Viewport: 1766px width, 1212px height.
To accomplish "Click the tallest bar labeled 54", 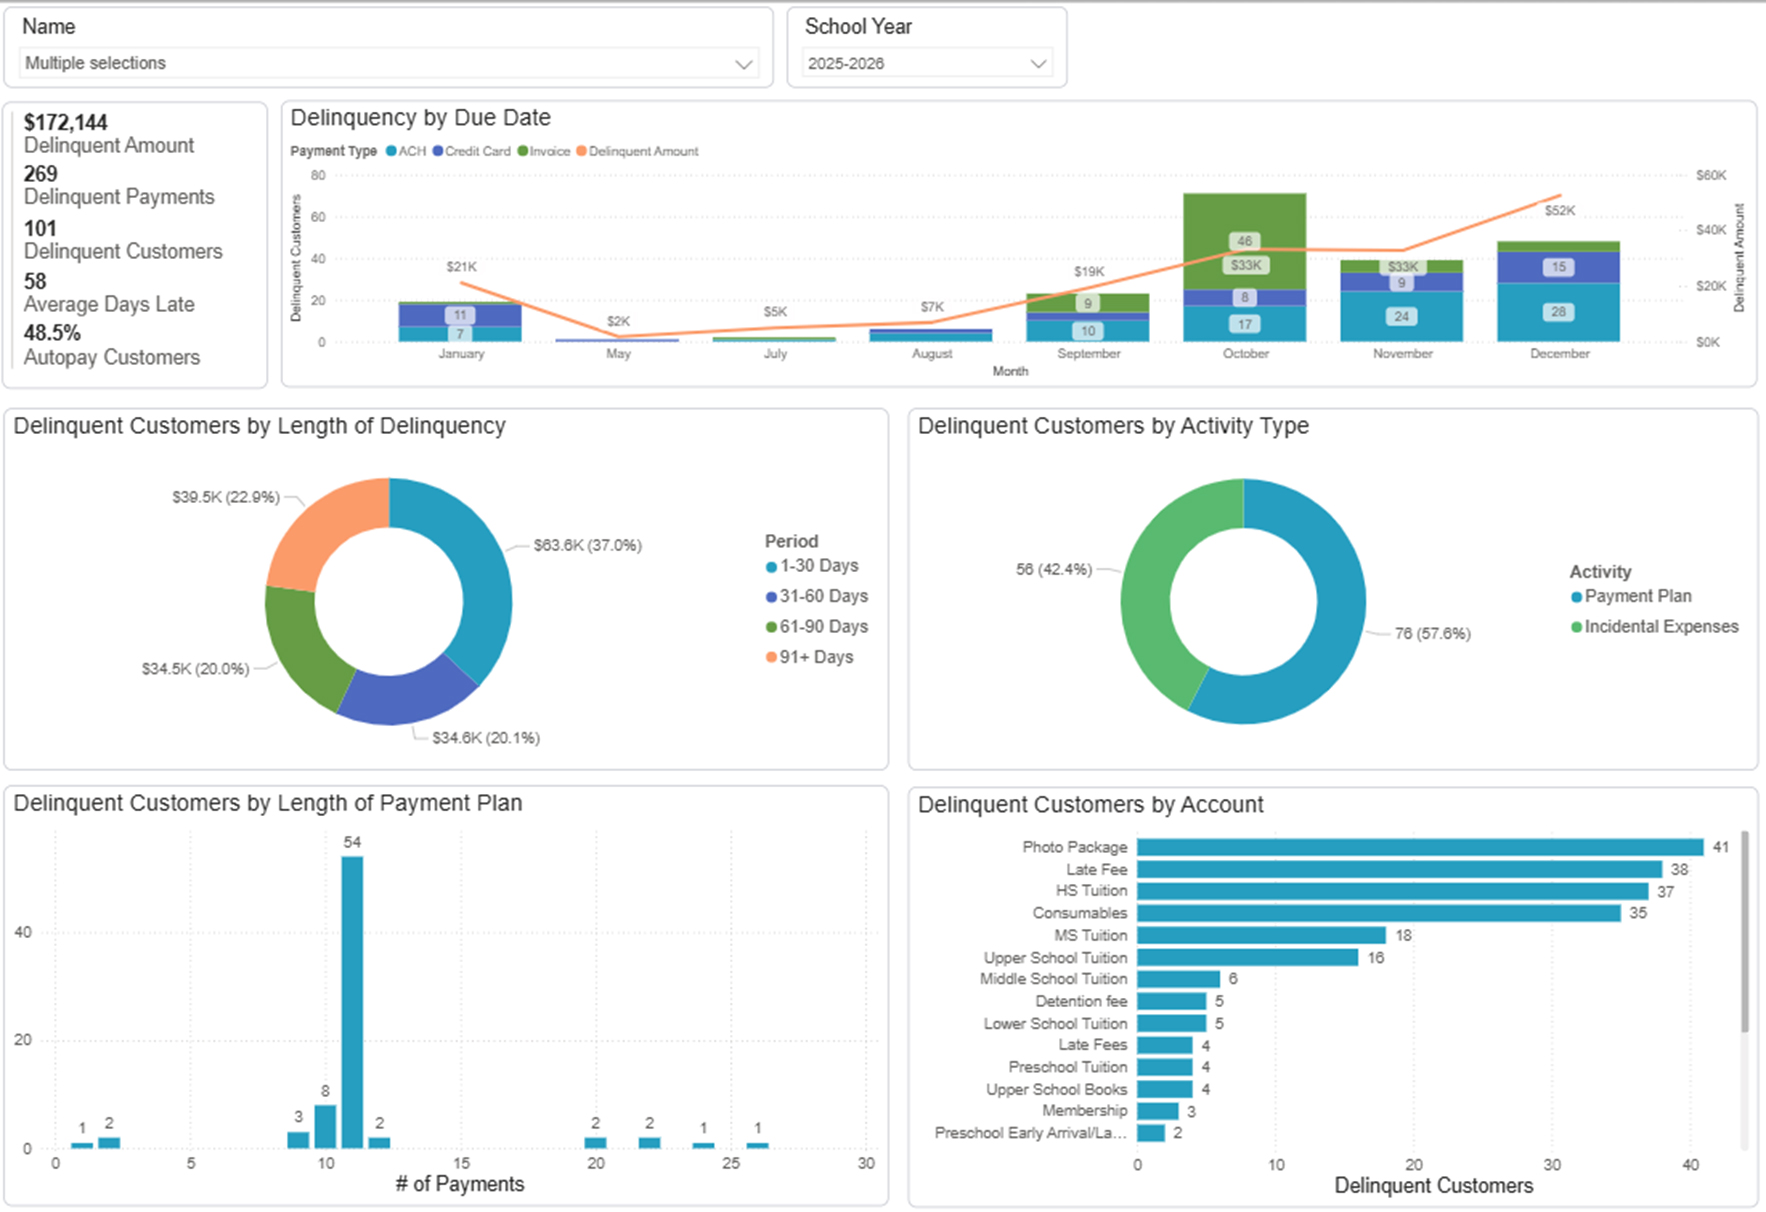I will [352, 1000].
